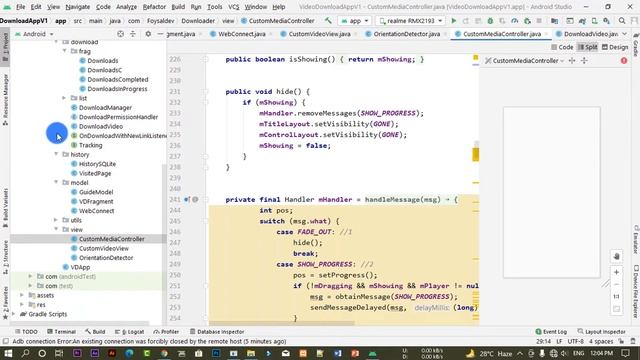Collapse the model folder

tap(56, 182)
